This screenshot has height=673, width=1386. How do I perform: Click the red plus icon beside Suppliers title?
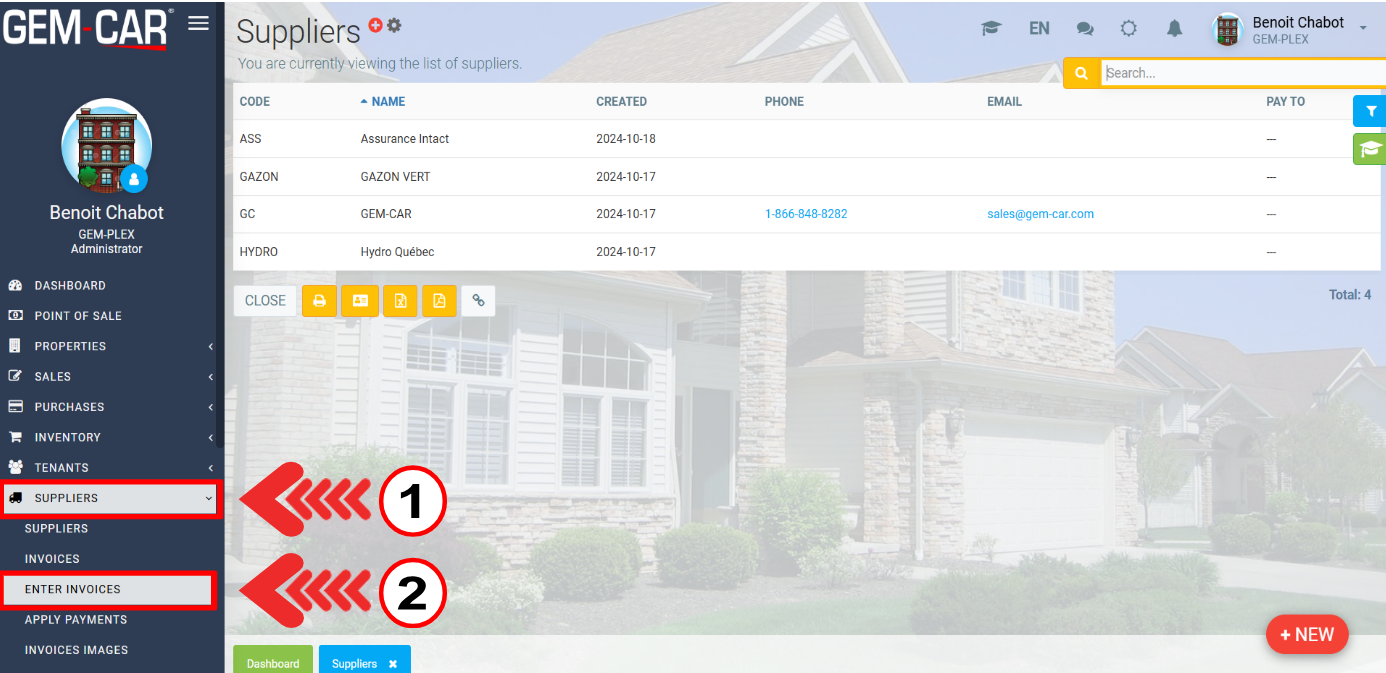point(375,25)
